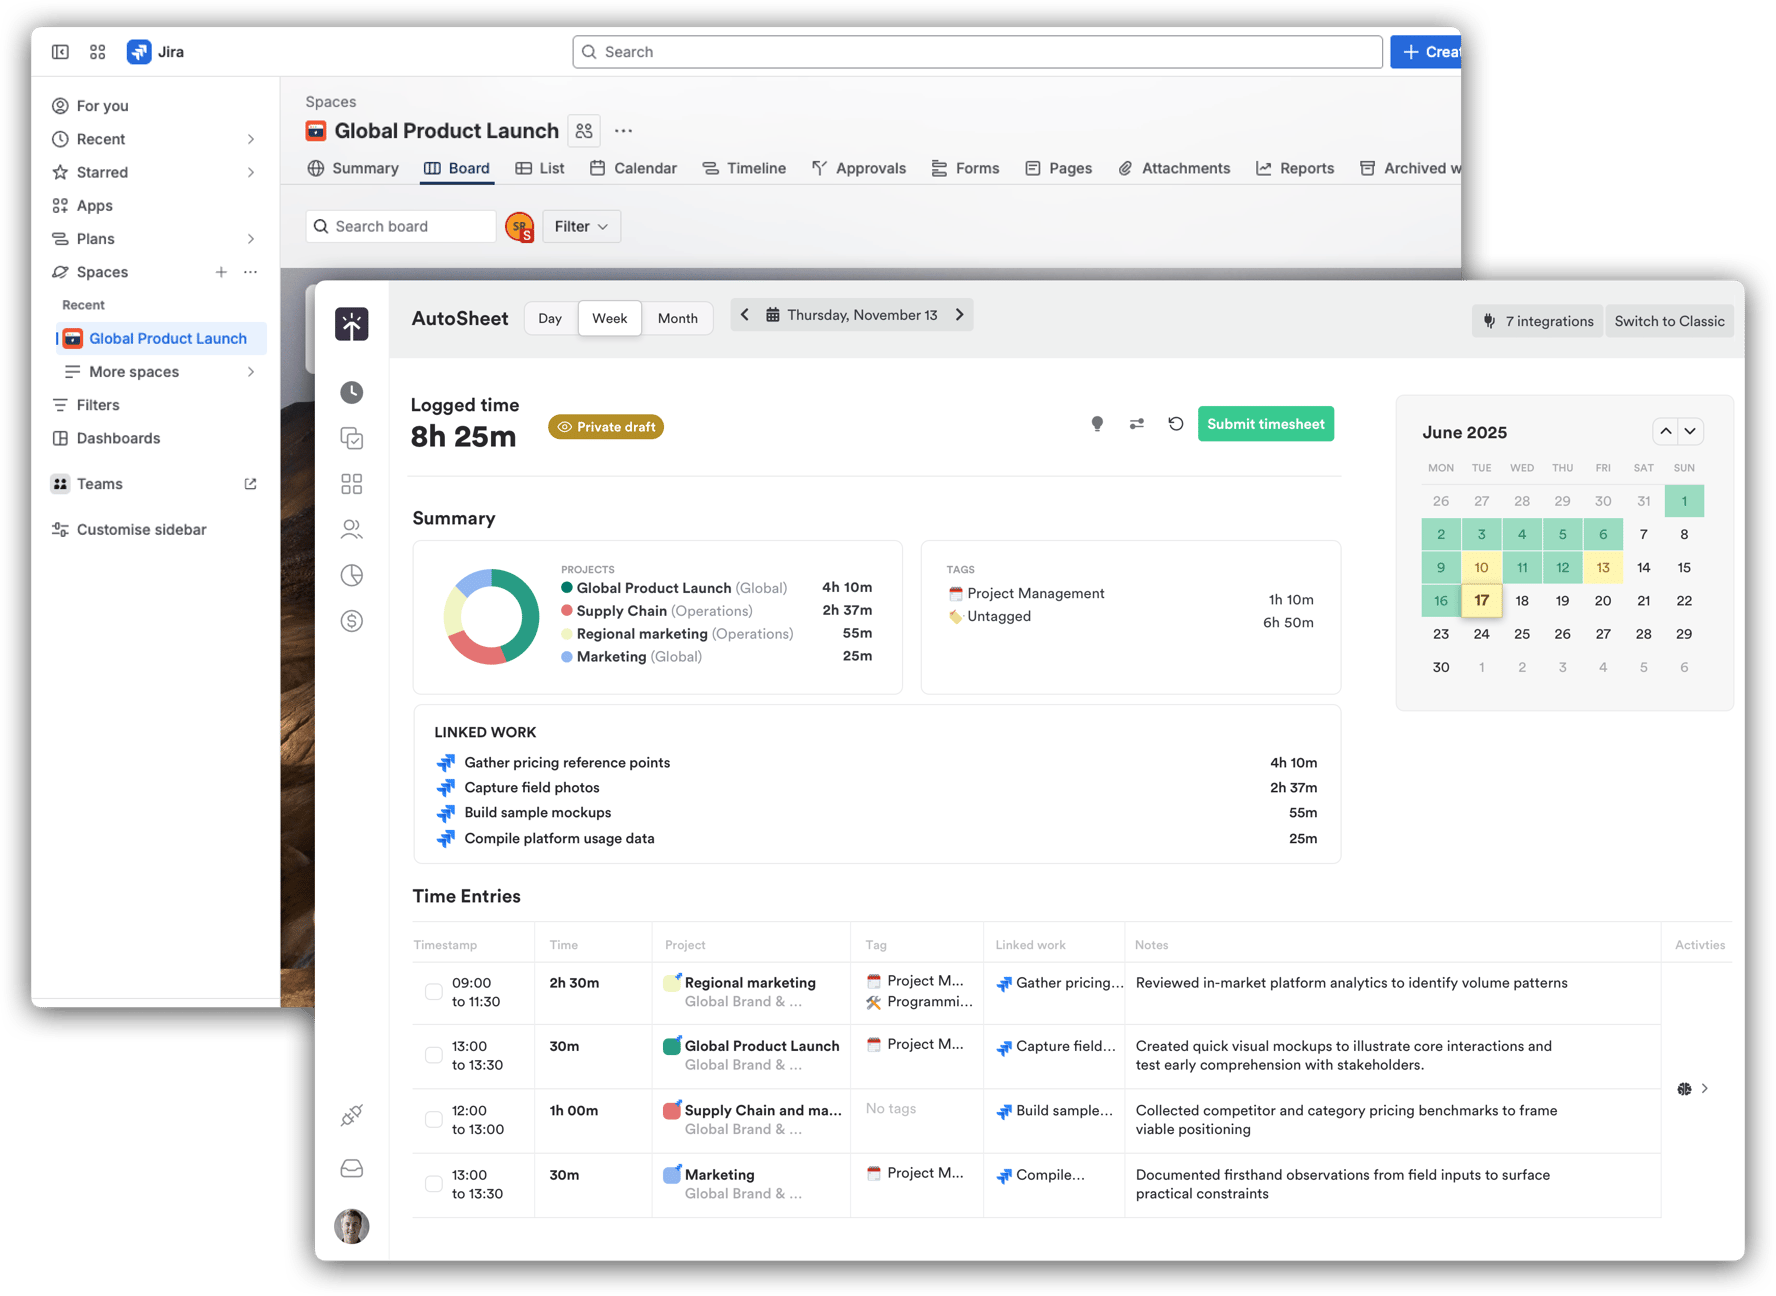Select June 17 in the calendar
Screen dimensions: 1776x1296
(x=1481, y=600)
